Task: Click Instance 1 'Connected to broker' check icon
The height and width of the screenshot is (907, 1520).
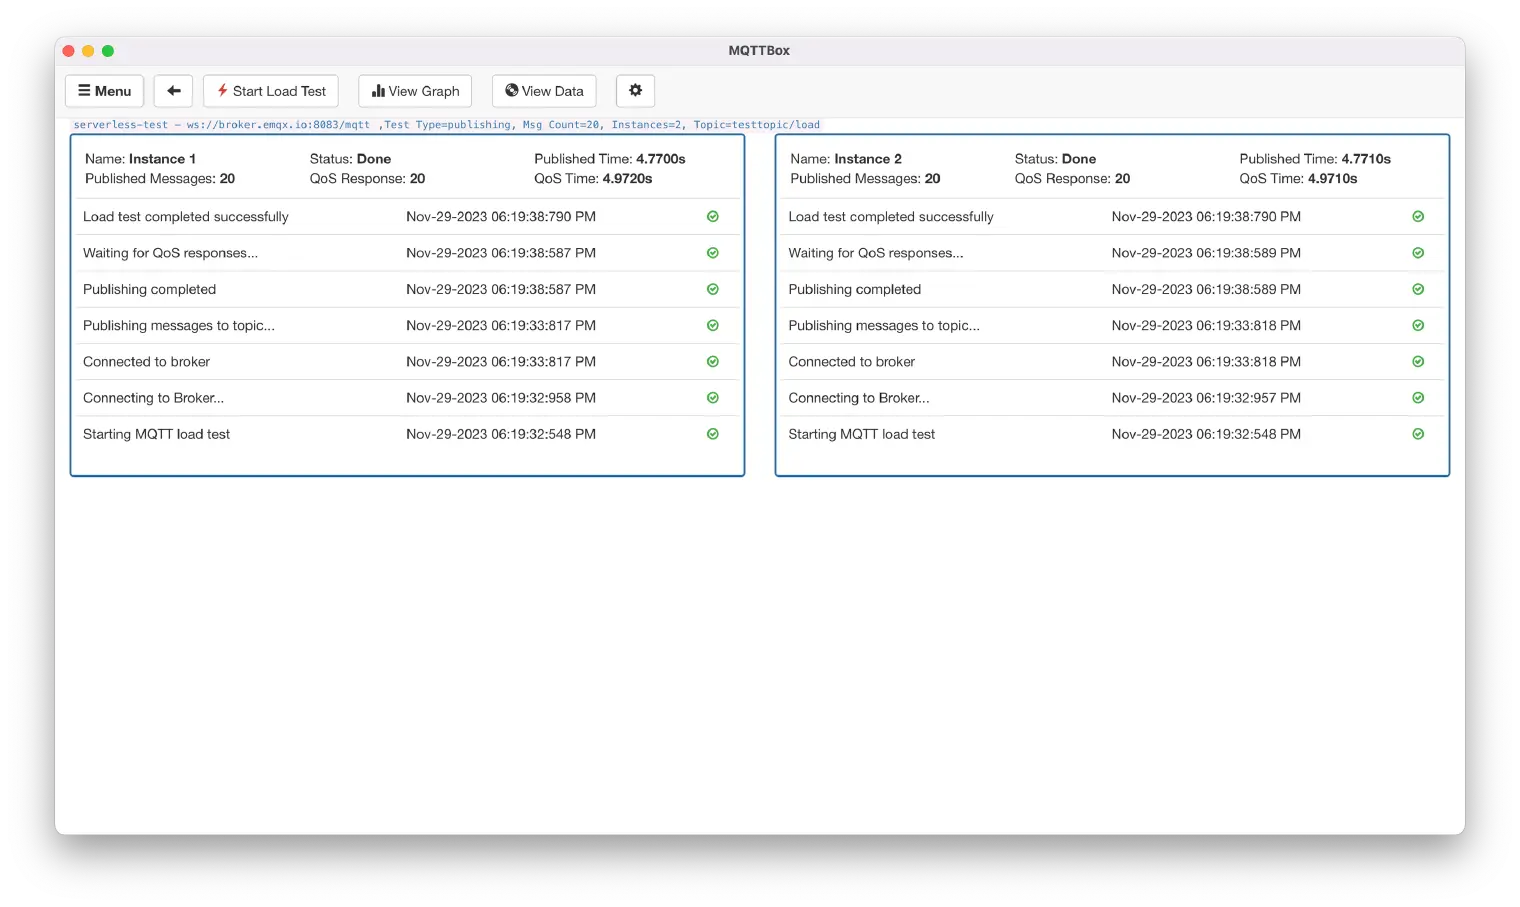Action: [713, 362]
